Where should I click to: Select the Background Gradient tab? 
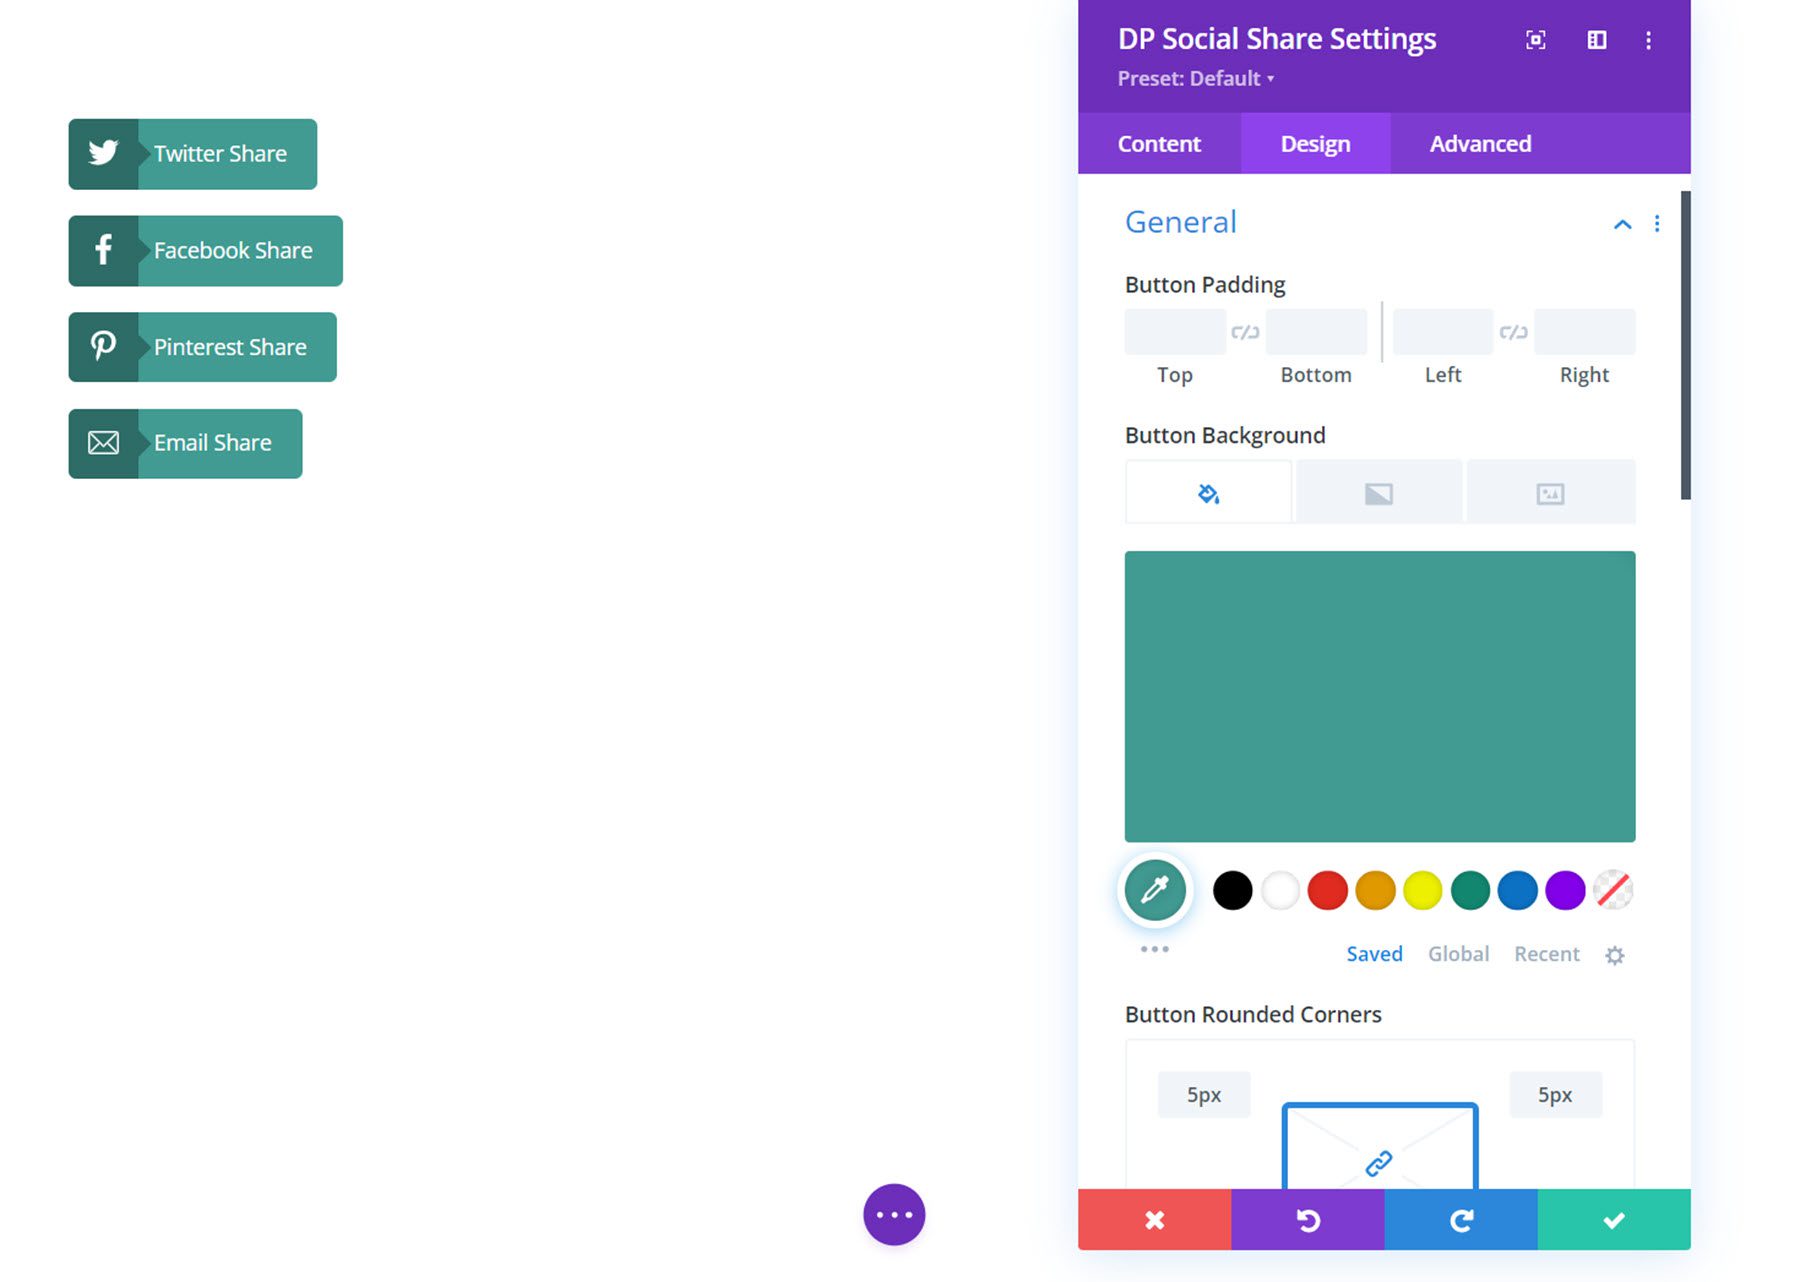point(1379,491)
